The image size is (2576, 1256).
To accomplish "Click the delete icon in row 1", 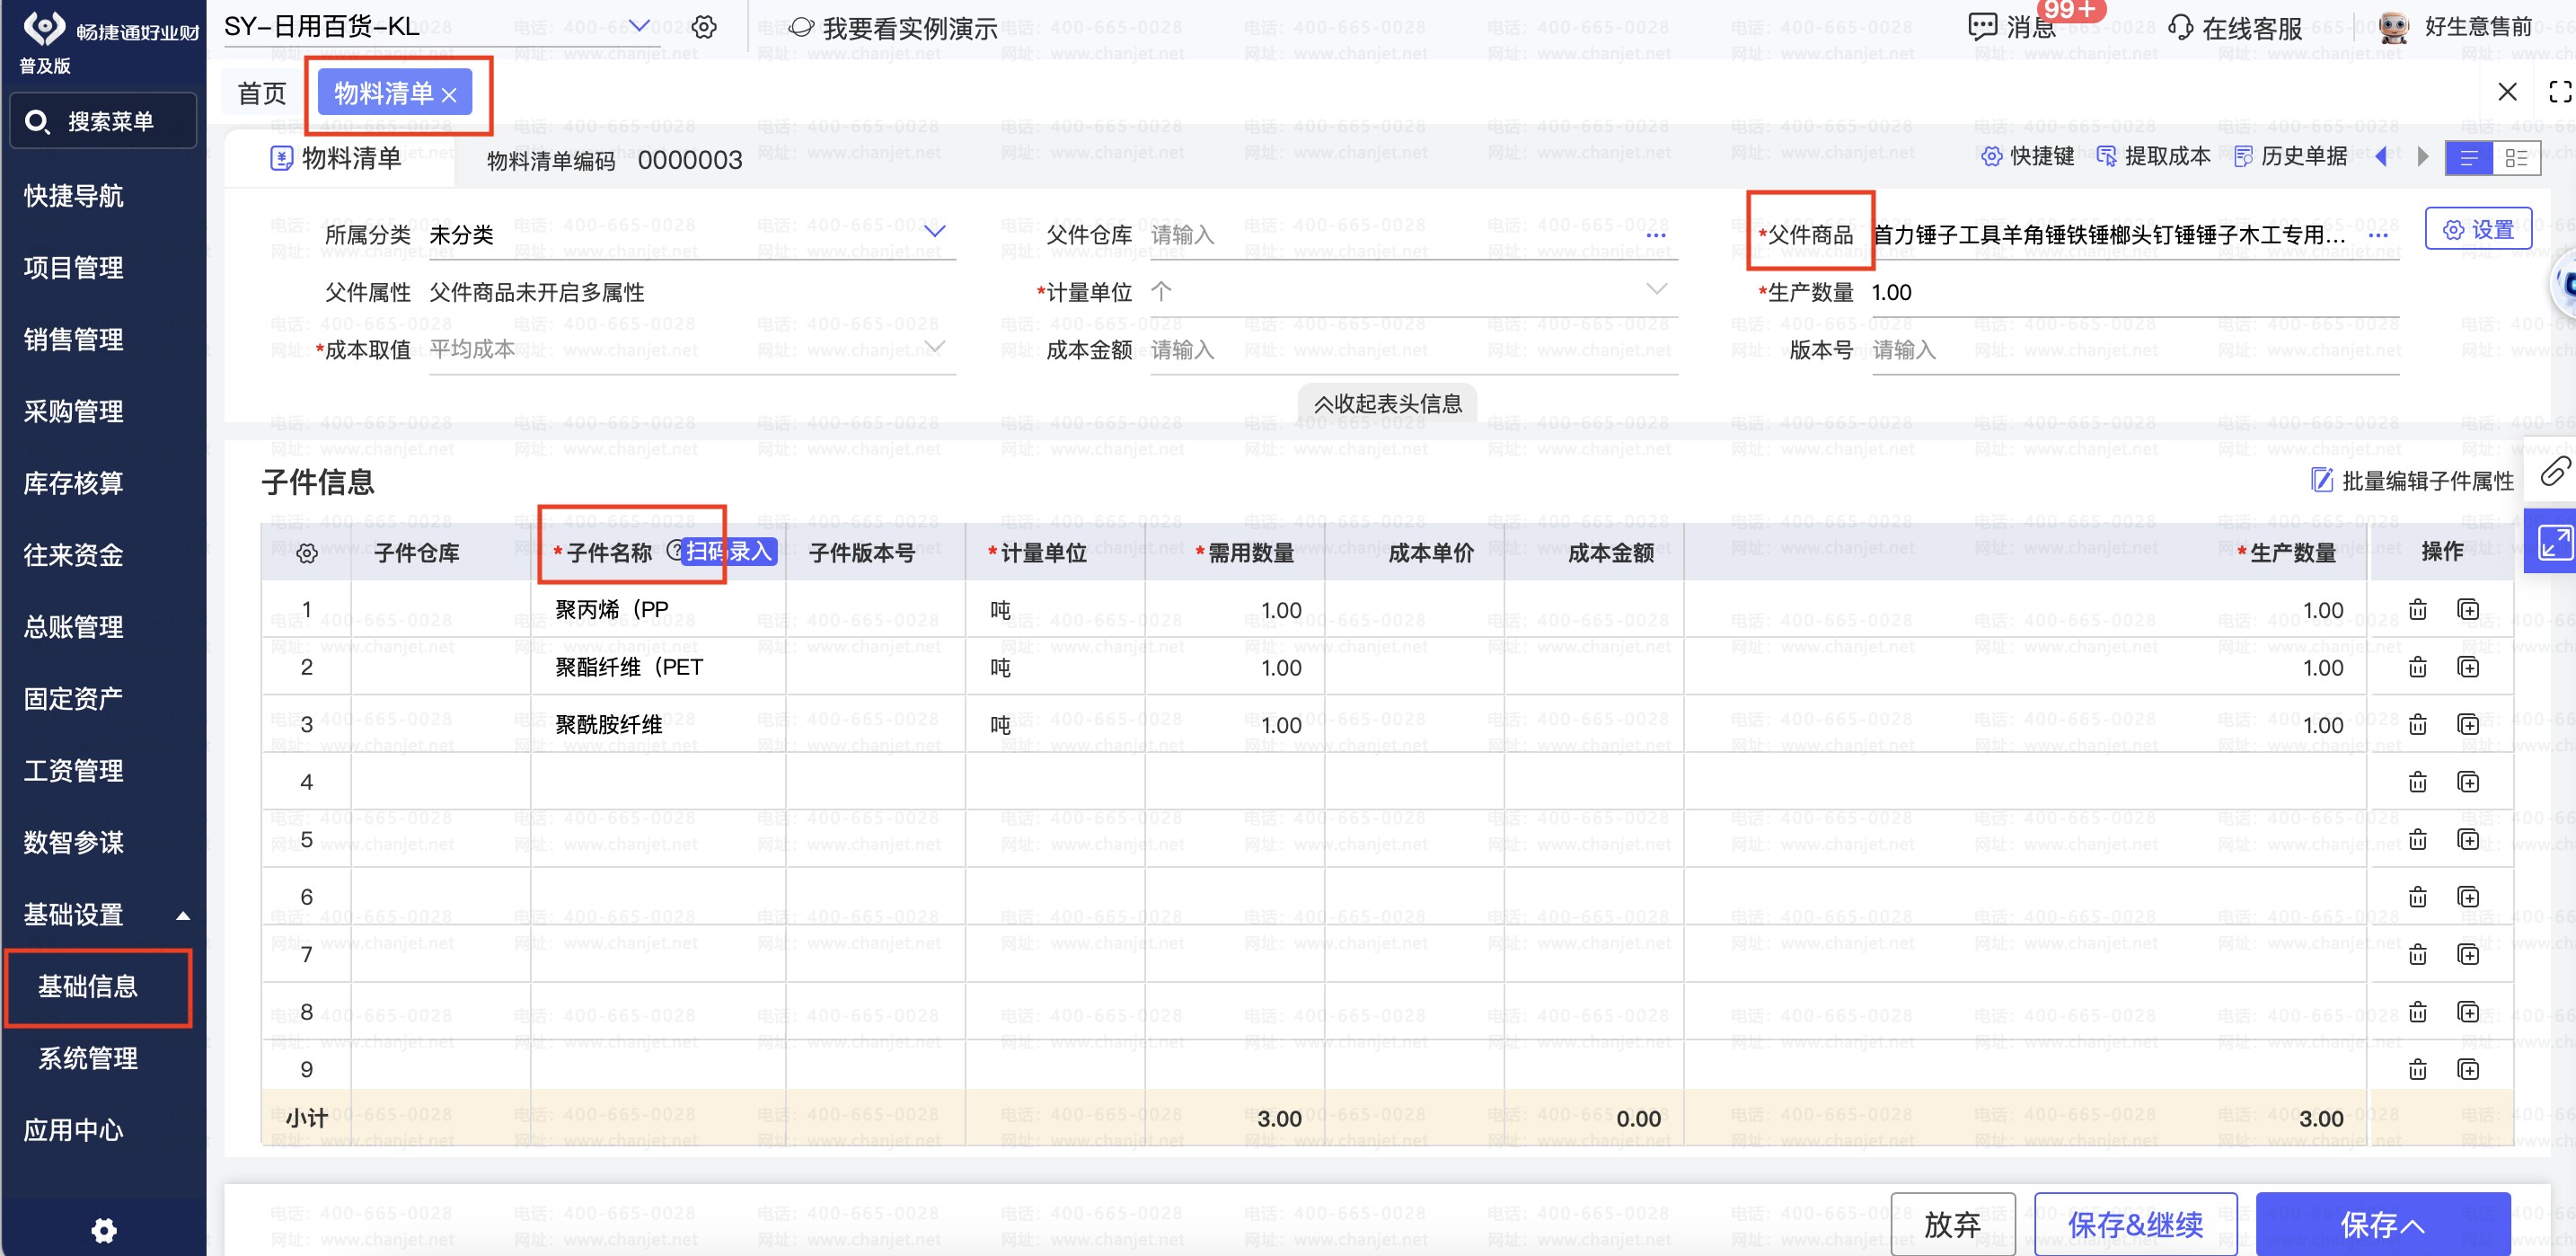I will point(2417,609).
